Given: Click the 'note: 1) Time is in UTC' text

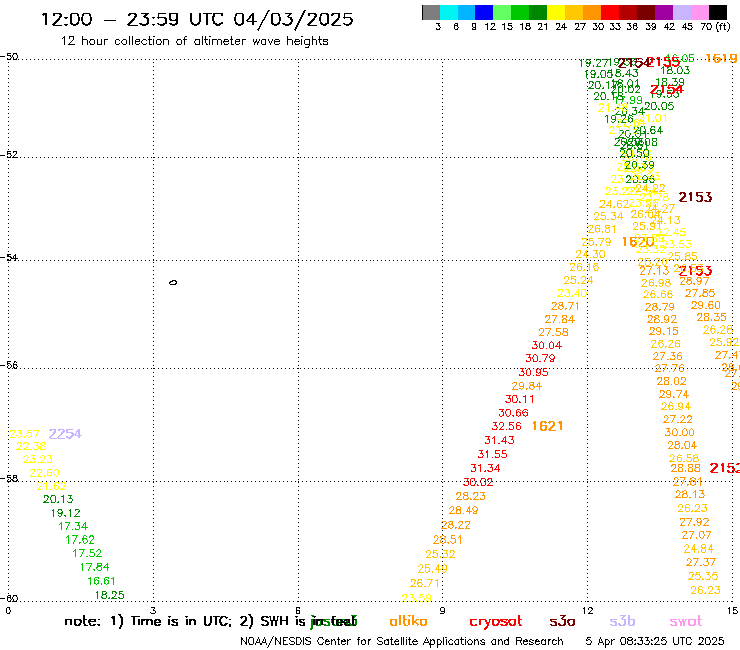Looking at the screenshot, I should 148,621.
